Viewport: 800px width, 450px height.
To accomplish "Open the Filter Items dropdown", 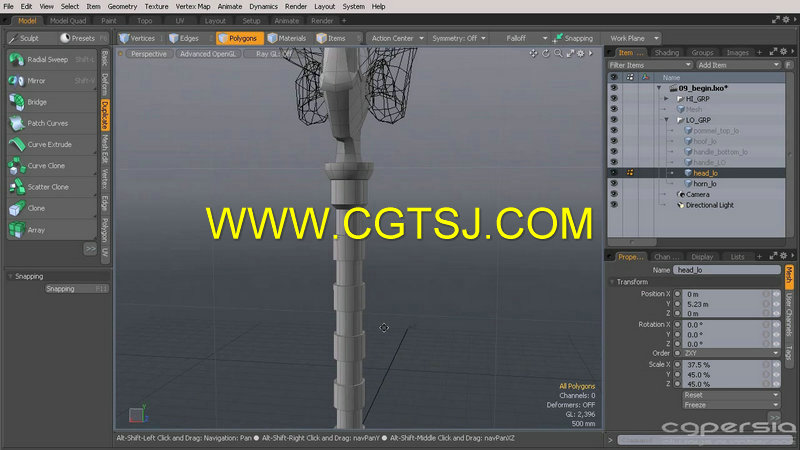I will pyautogui.click(x=650, y=65).
